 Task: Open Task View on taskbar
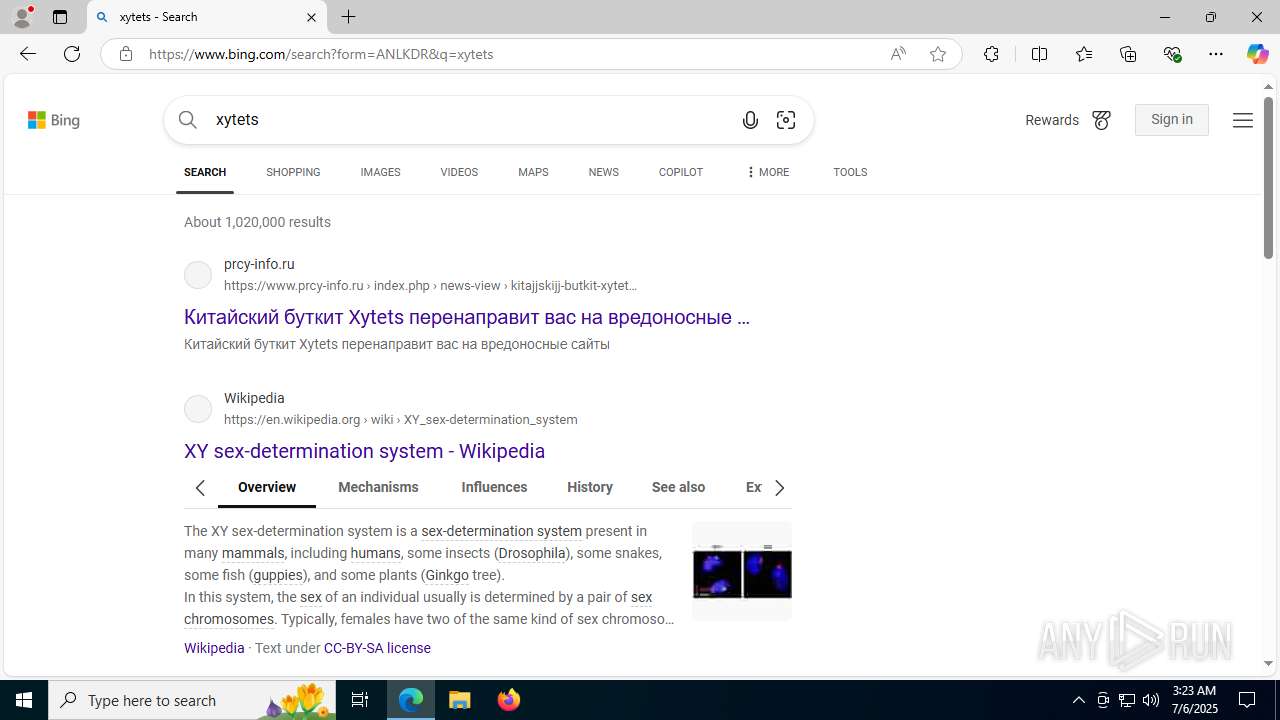coord(360,700)
